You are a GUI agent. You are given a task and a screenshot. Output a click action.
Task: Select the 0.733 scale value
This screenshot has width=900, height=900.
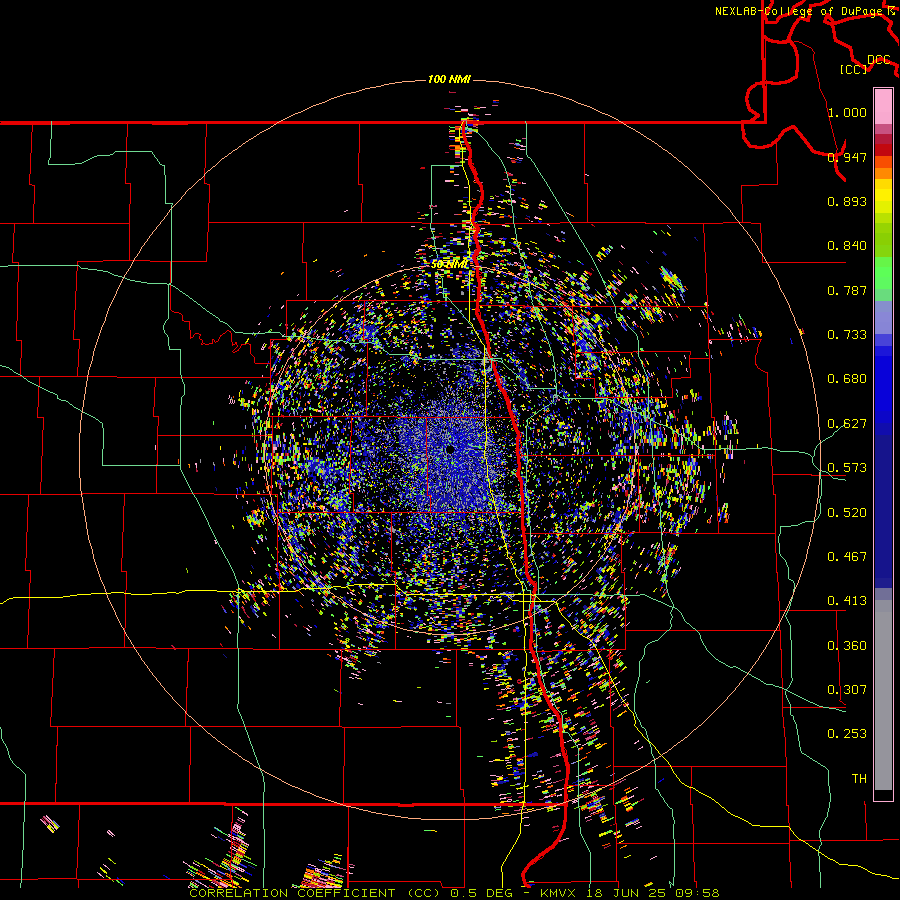847,335
